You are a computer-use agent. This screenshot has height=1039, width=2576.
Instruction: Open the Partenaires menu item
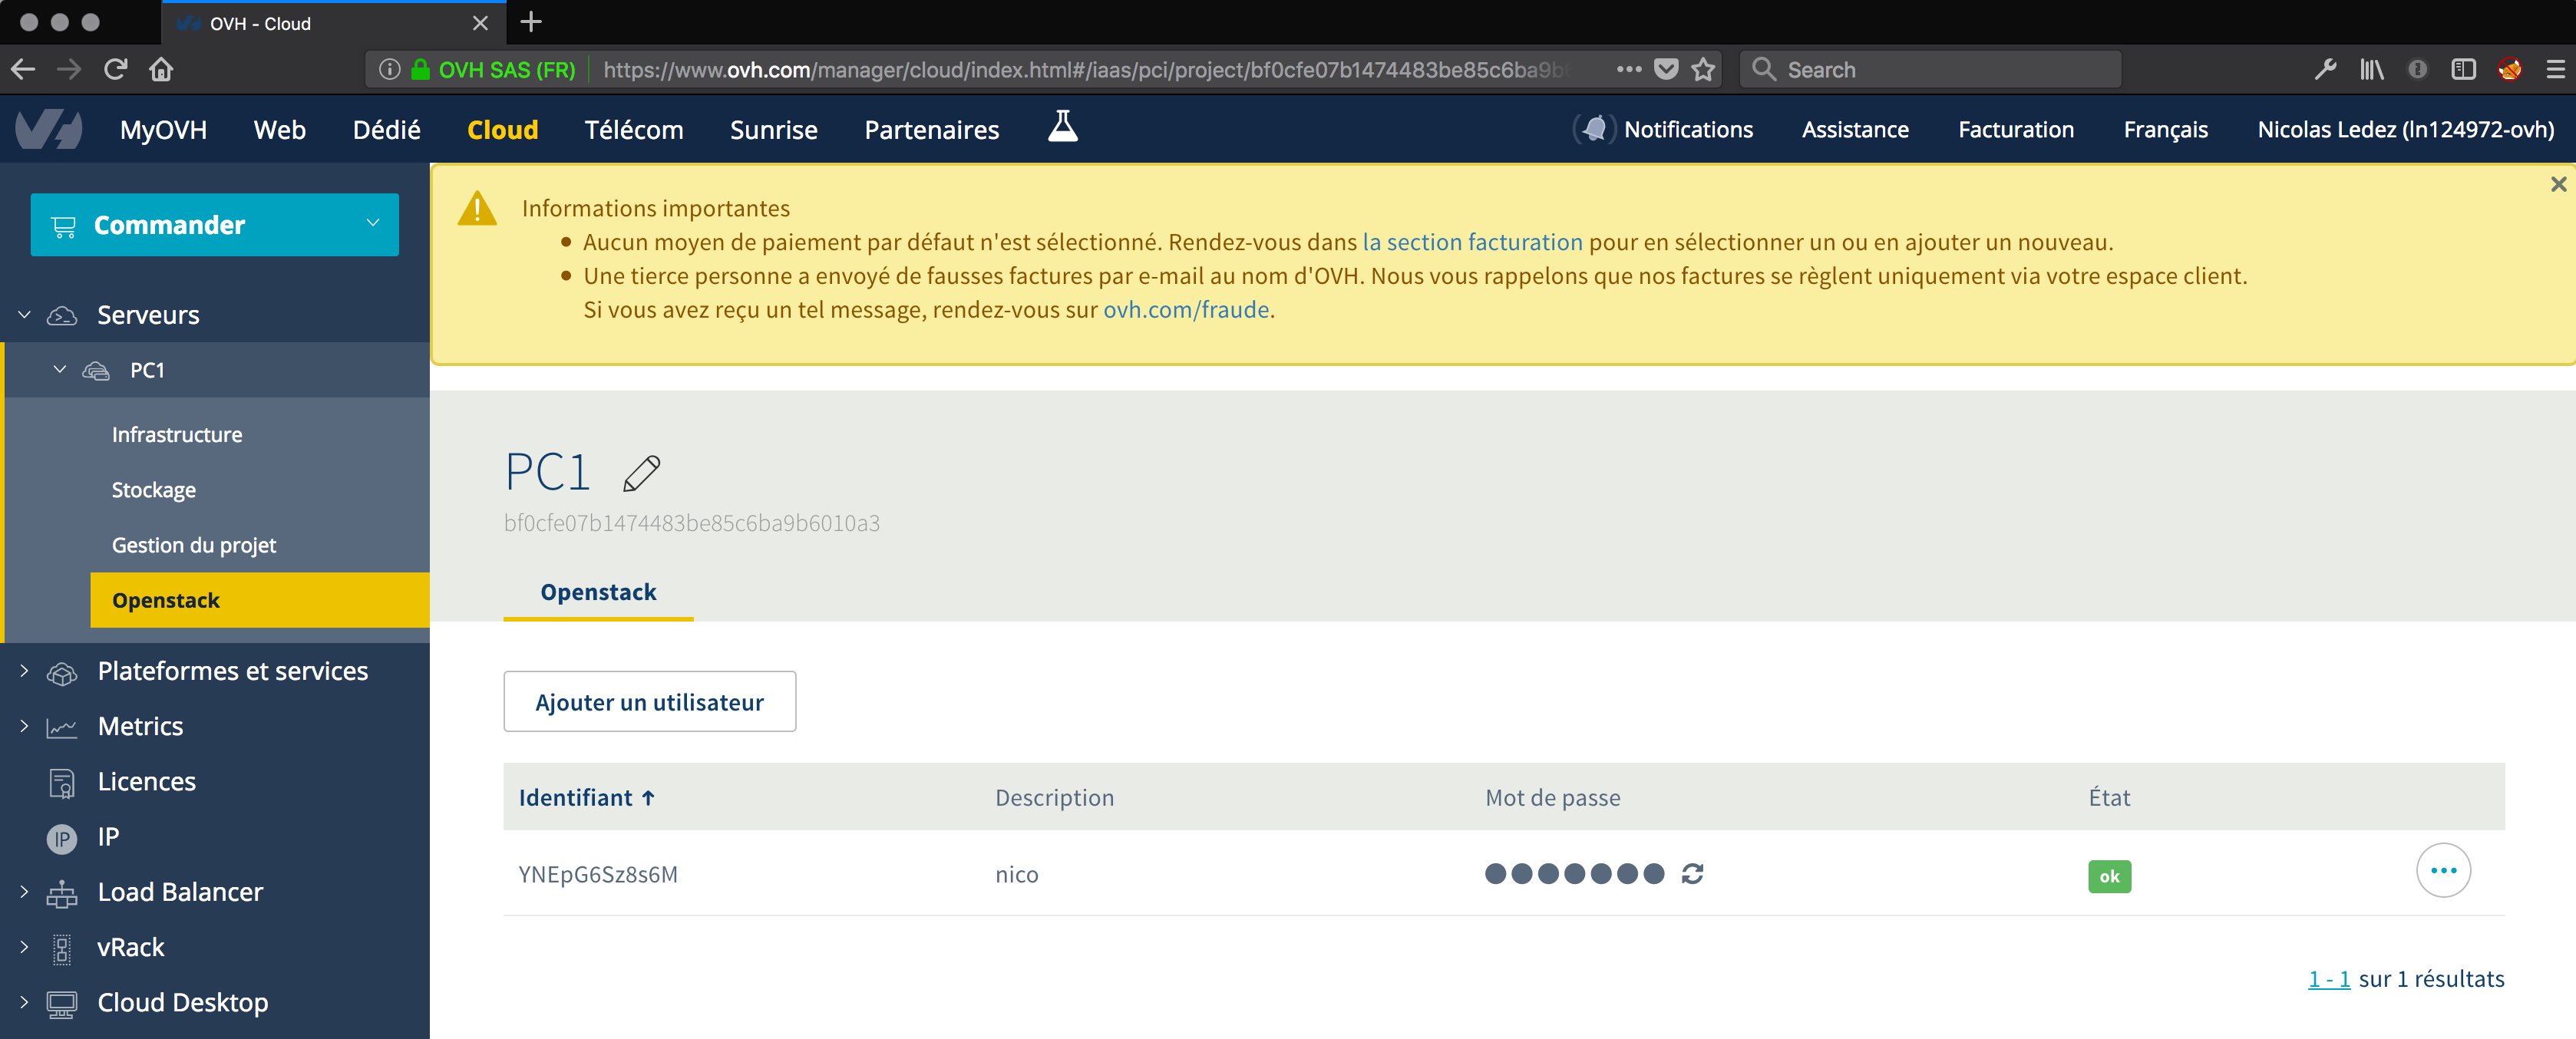coord(932,130)
